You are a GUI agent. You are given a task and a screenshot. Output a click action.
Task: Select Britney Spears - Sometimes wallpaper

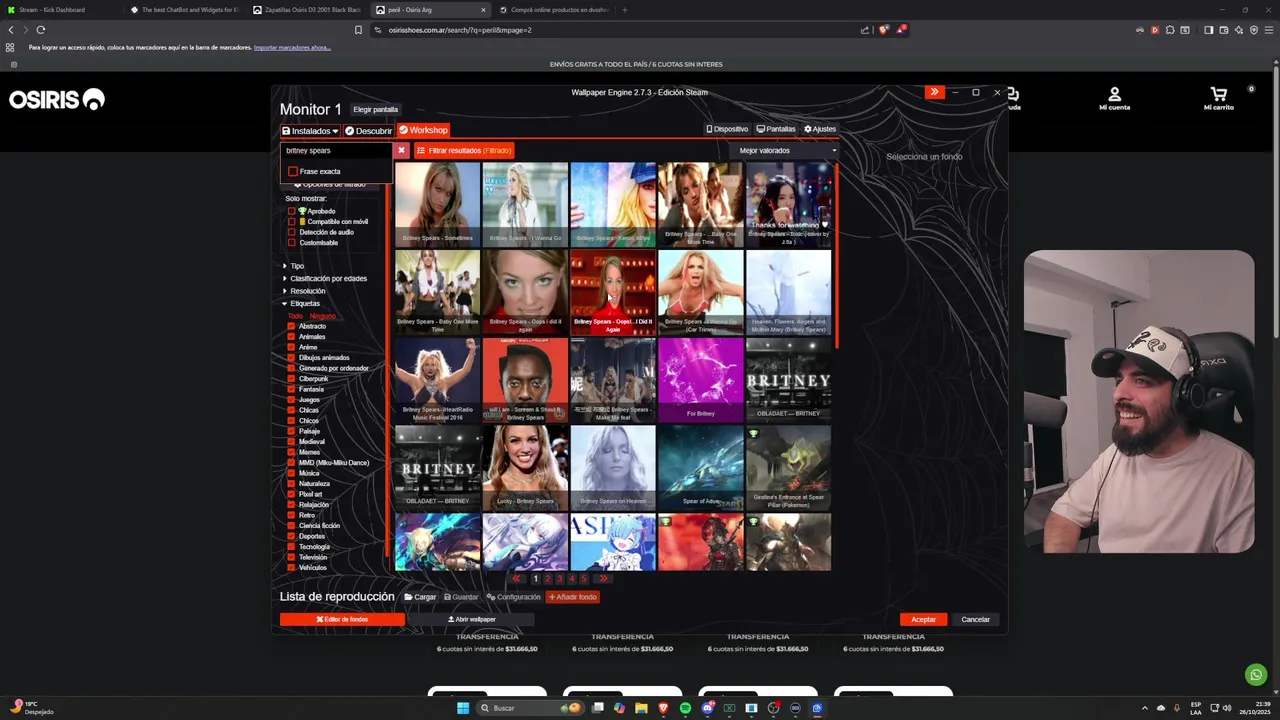point(437,204)
